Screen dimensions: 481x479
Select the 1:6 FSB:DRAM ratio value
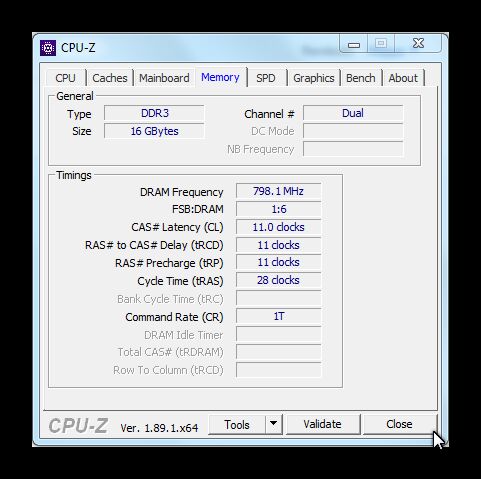coord(278,209)
